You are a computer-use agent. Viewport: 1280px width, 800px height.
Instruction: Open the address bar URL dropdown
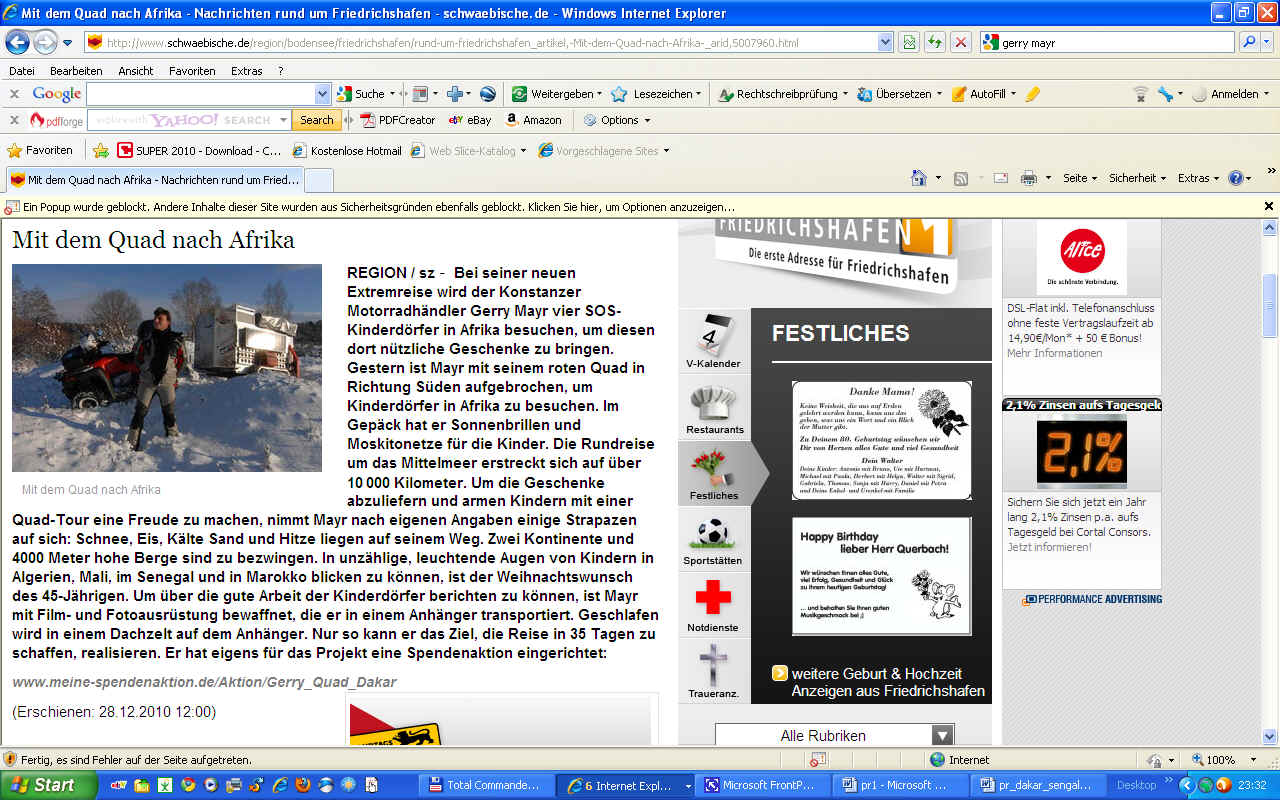[x=885, y=42]
